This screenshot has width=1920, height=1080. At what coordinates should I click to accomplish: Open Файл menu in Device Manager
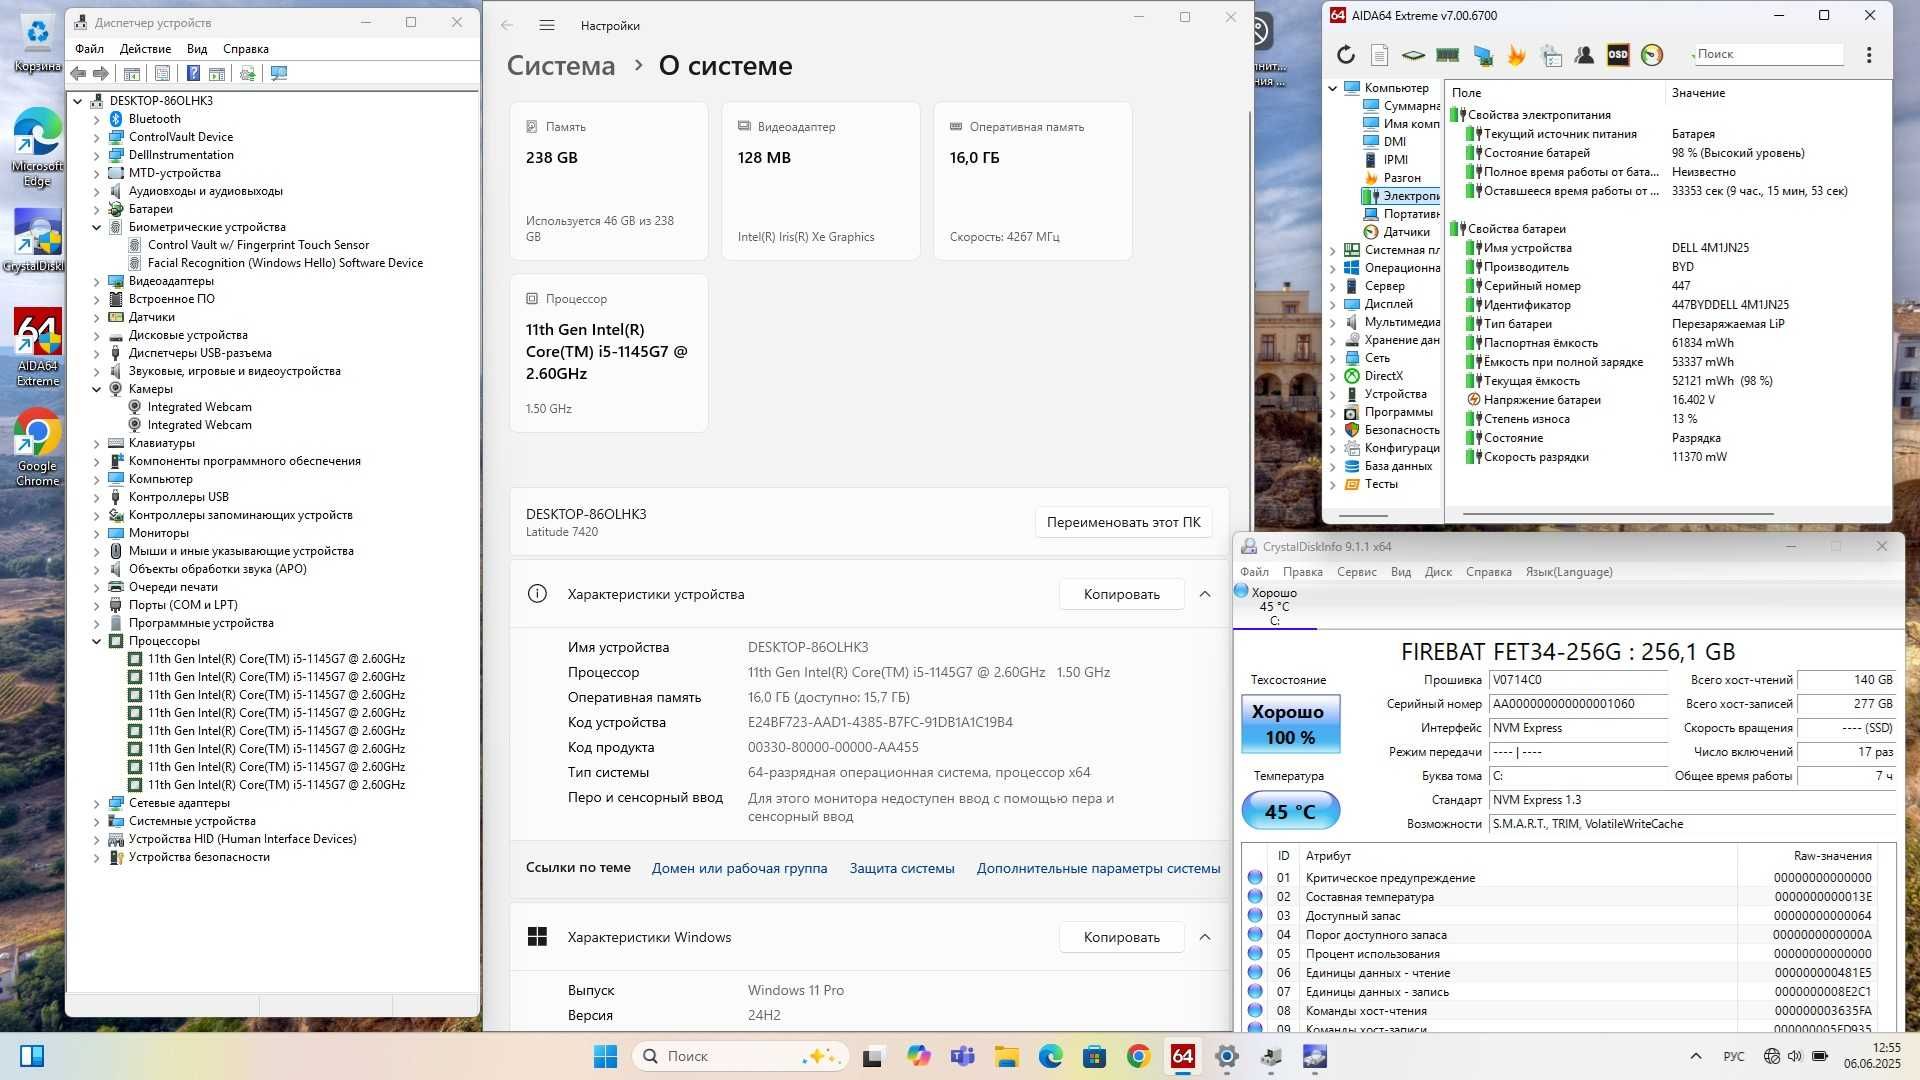(x=89, y=48)
